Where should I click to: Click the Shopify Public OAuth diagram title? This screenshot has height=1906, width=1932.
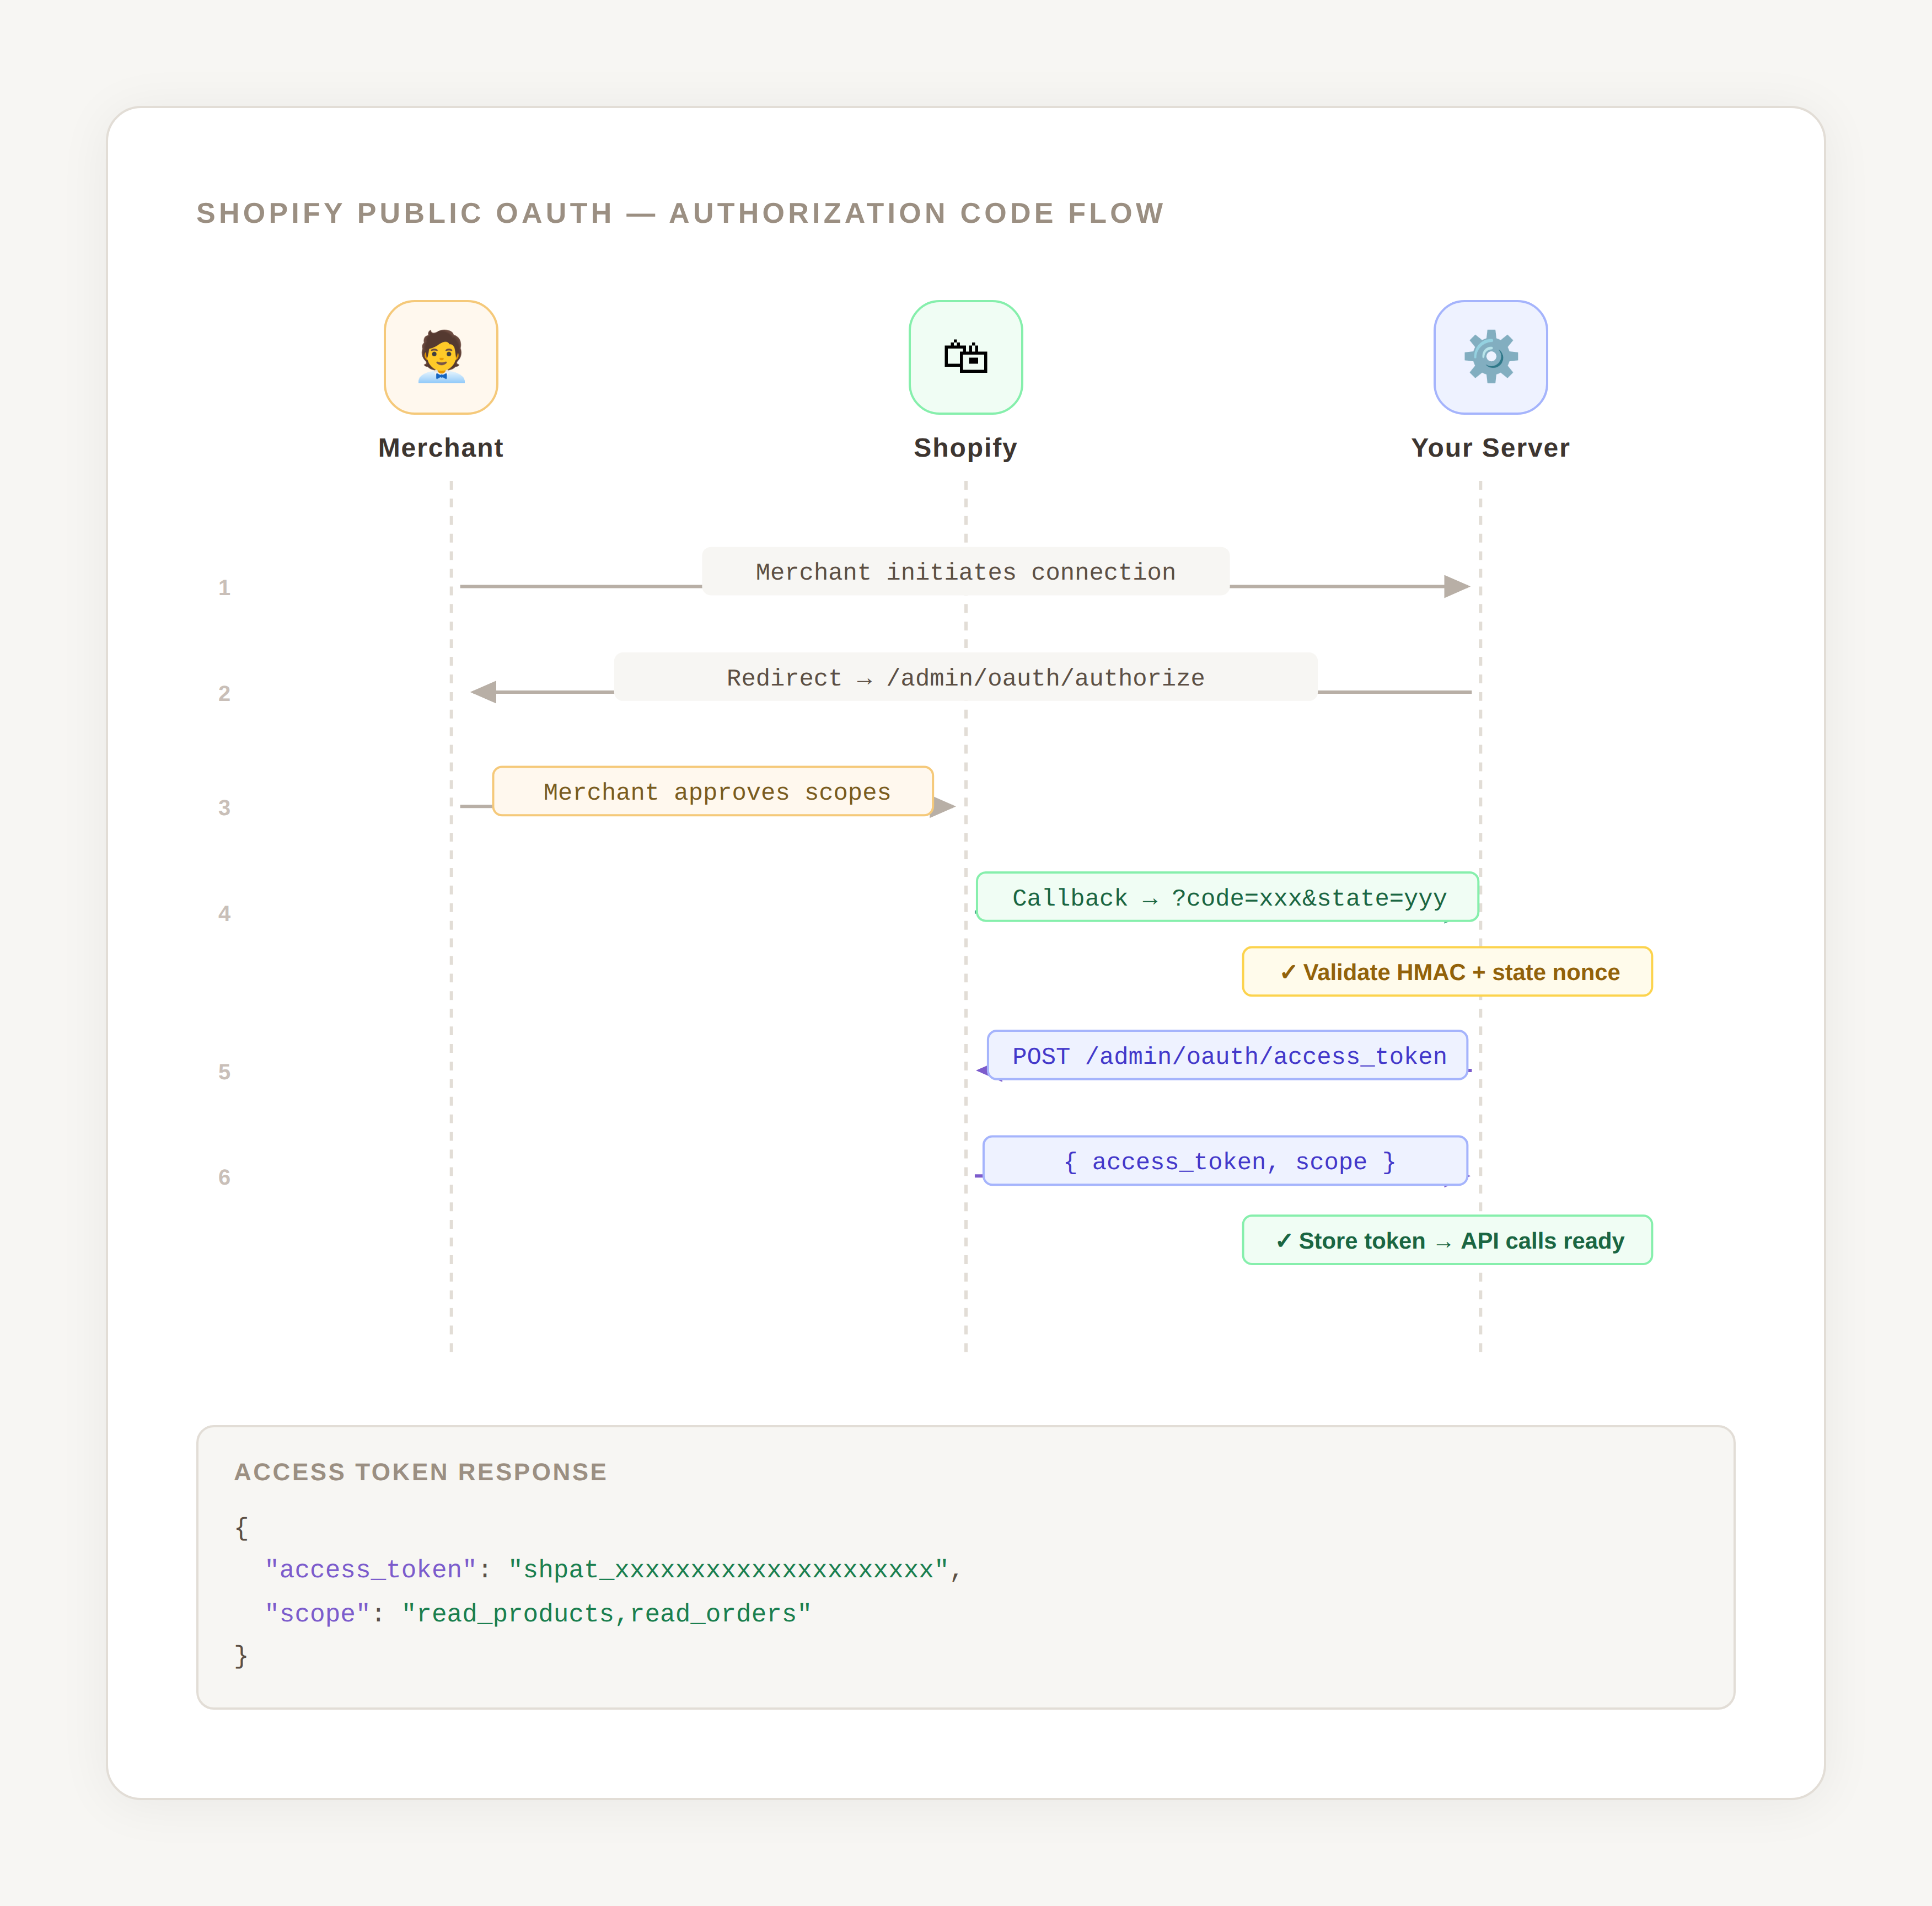point(680,213)
